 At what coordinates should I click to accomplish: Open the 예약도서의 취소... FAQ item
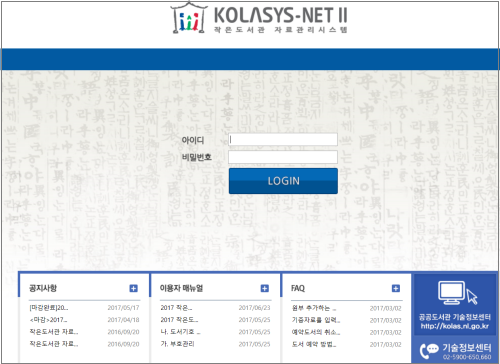tap(316, 332)
